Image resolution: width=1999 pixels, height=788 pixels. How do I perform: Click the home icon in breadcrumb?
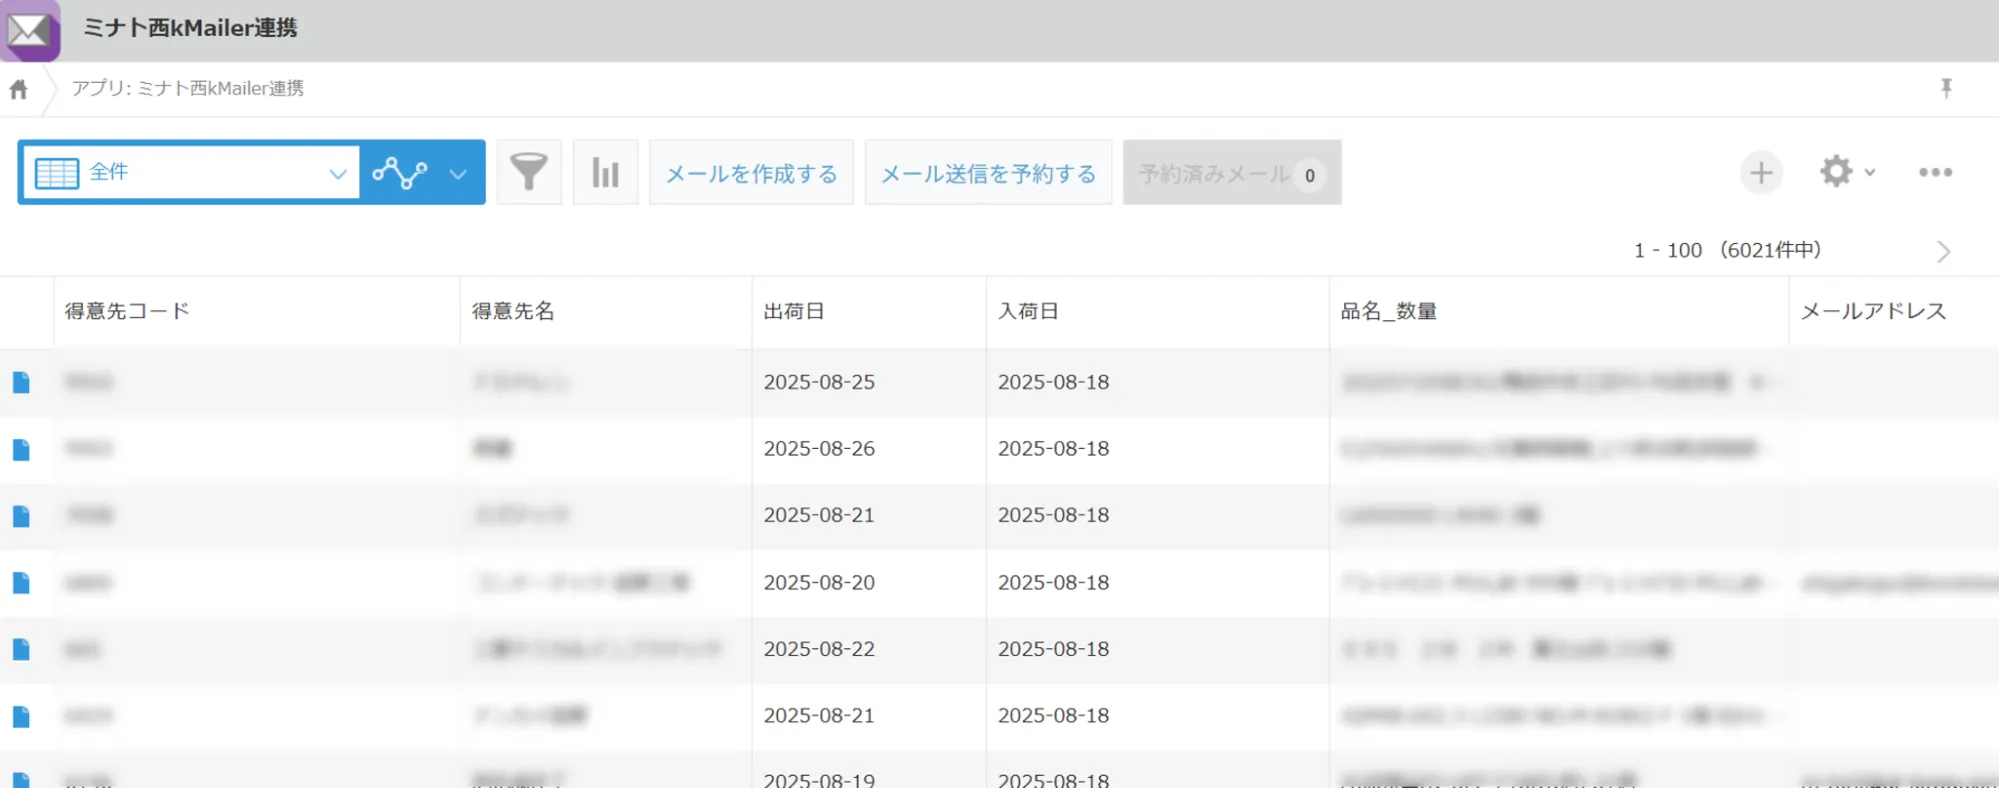(19, 90)
